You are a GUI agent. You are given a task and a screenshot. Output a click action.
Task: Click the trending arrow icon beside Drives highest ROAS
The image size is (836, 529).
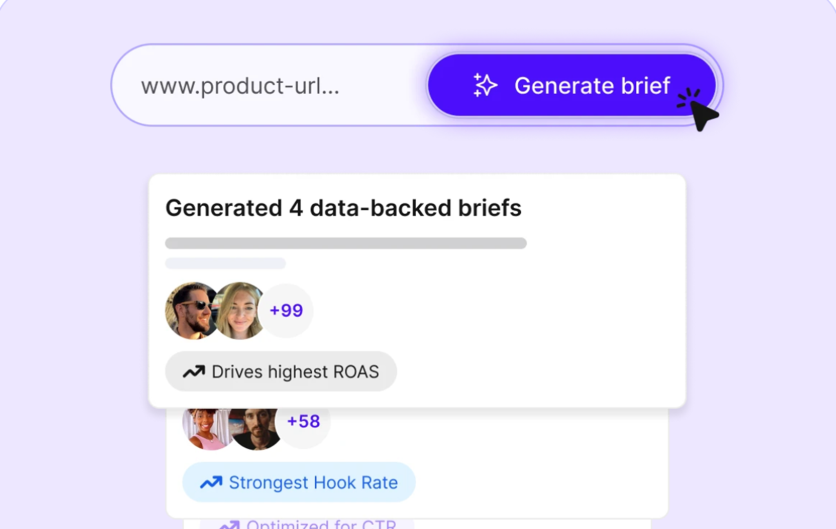pos(193,372)
